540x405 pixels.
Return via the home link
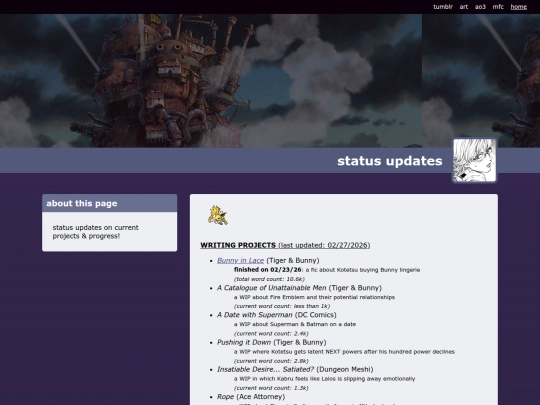519,7
